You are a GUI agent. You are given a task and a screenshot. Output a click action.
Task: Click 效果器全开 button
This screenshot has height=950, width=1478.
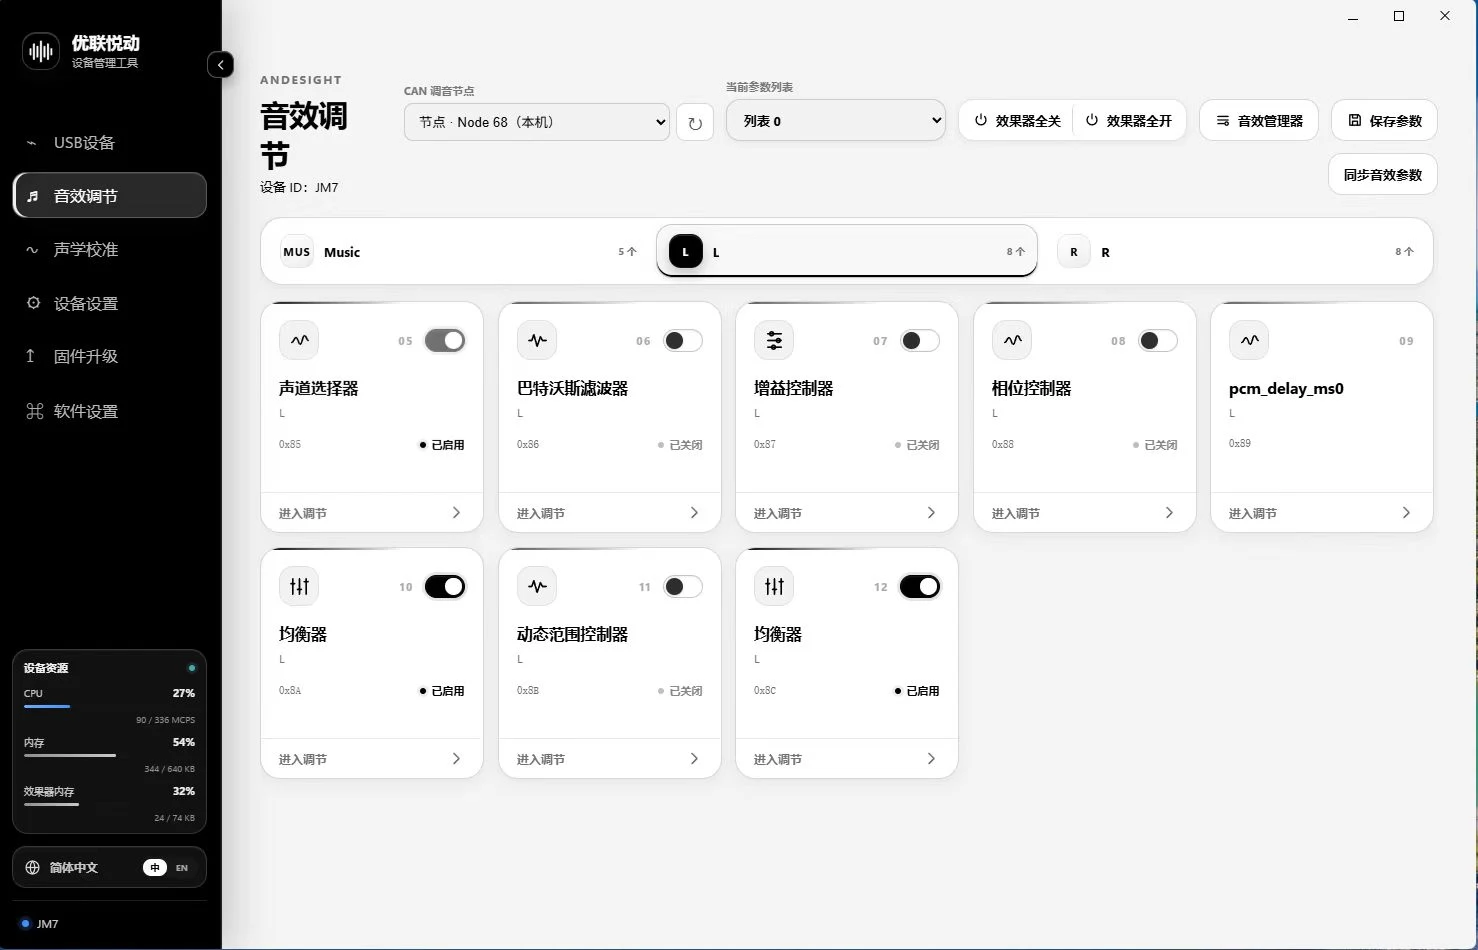point(1129,121)
